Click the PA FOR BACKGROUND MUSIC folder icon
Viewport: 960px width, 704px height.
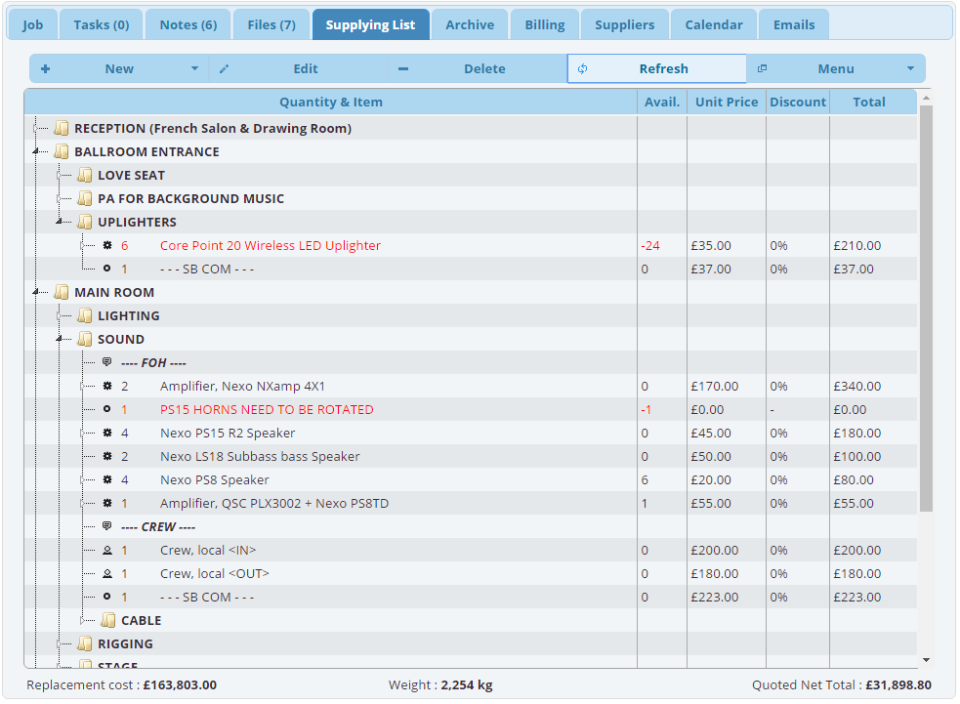pyautogui.click(x=84, y=198)
